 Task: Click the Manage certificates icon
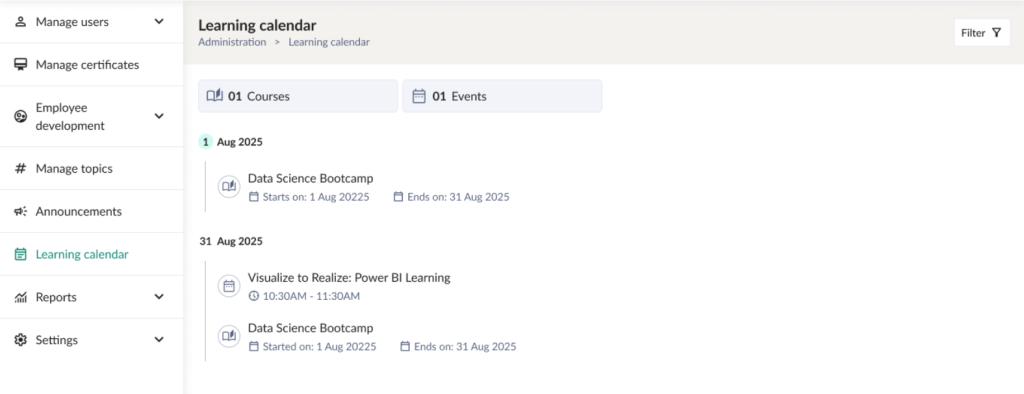click(20, 65)
